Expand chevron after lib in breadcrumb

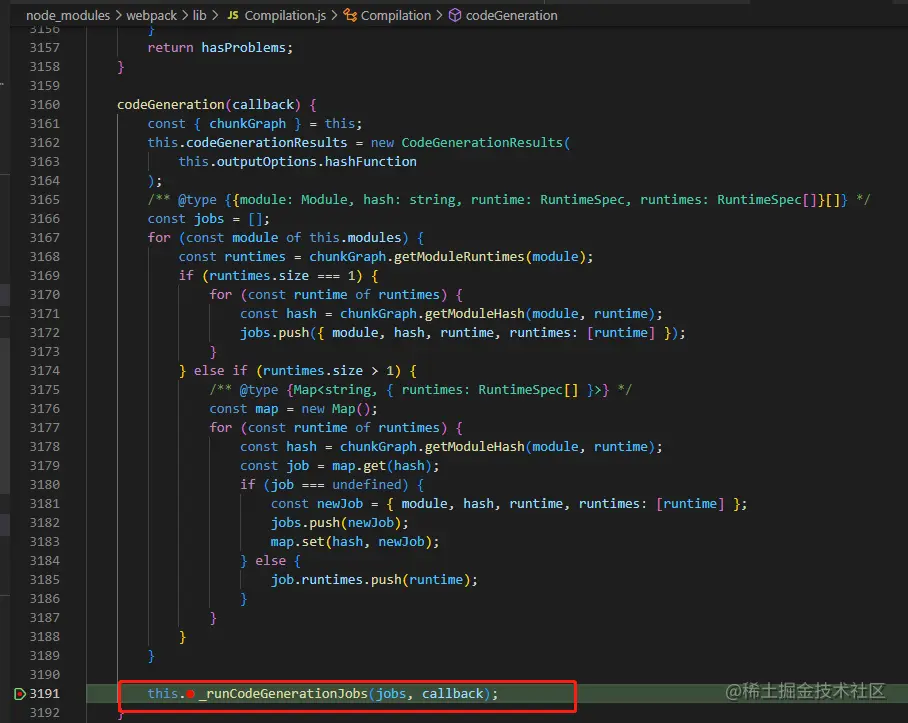click(x=215, y=16)
